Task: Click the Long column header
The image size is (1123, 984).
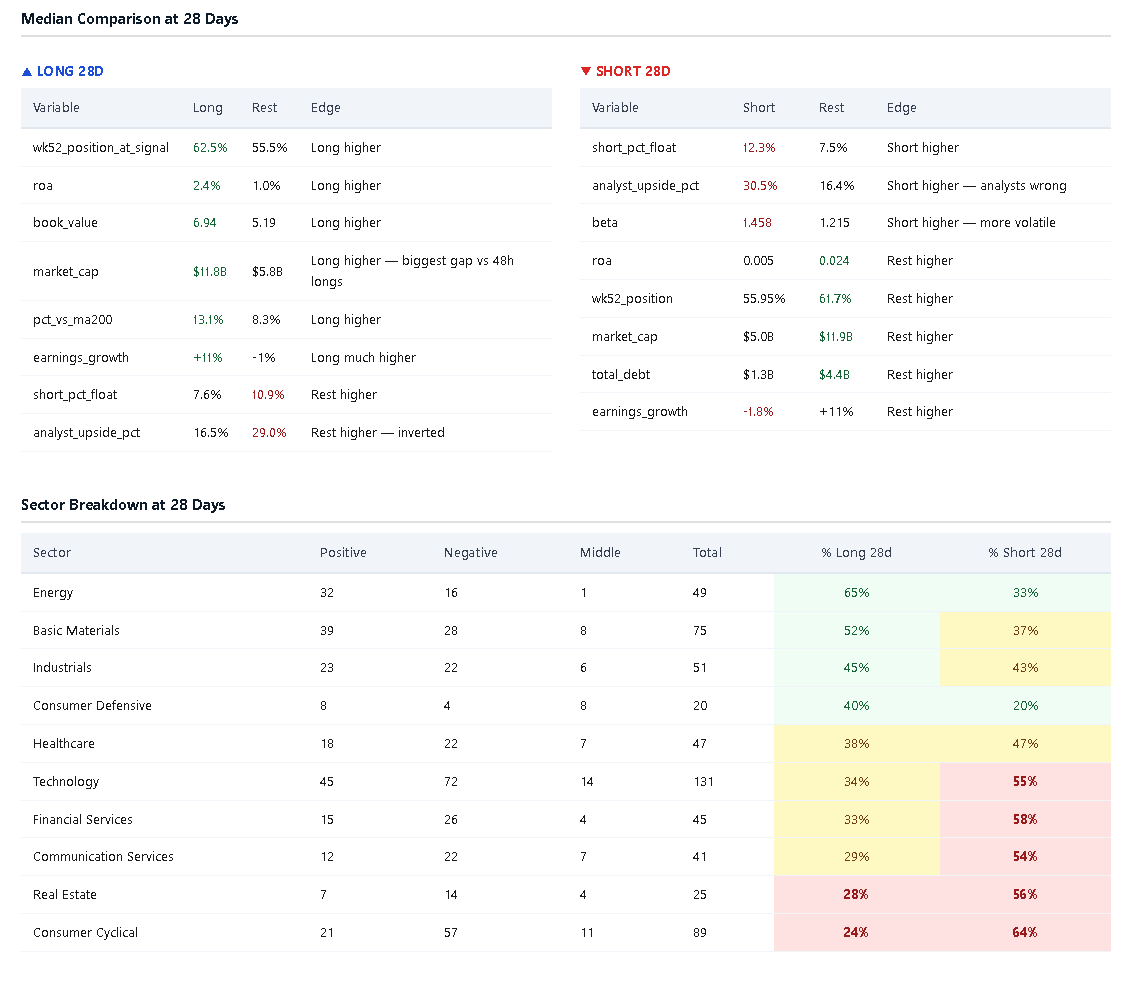Action: click(208, 108)
